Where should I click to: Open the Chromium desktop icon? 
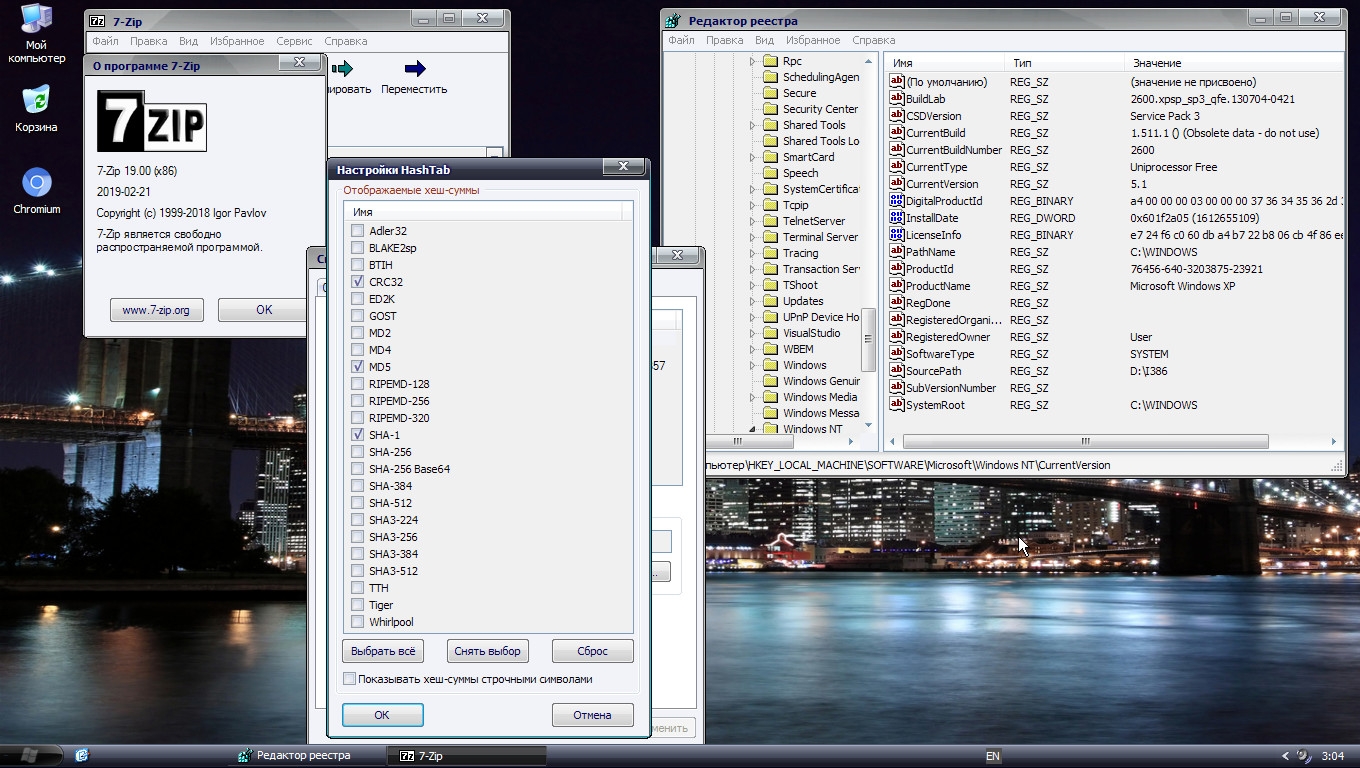[x=37, y=183]
